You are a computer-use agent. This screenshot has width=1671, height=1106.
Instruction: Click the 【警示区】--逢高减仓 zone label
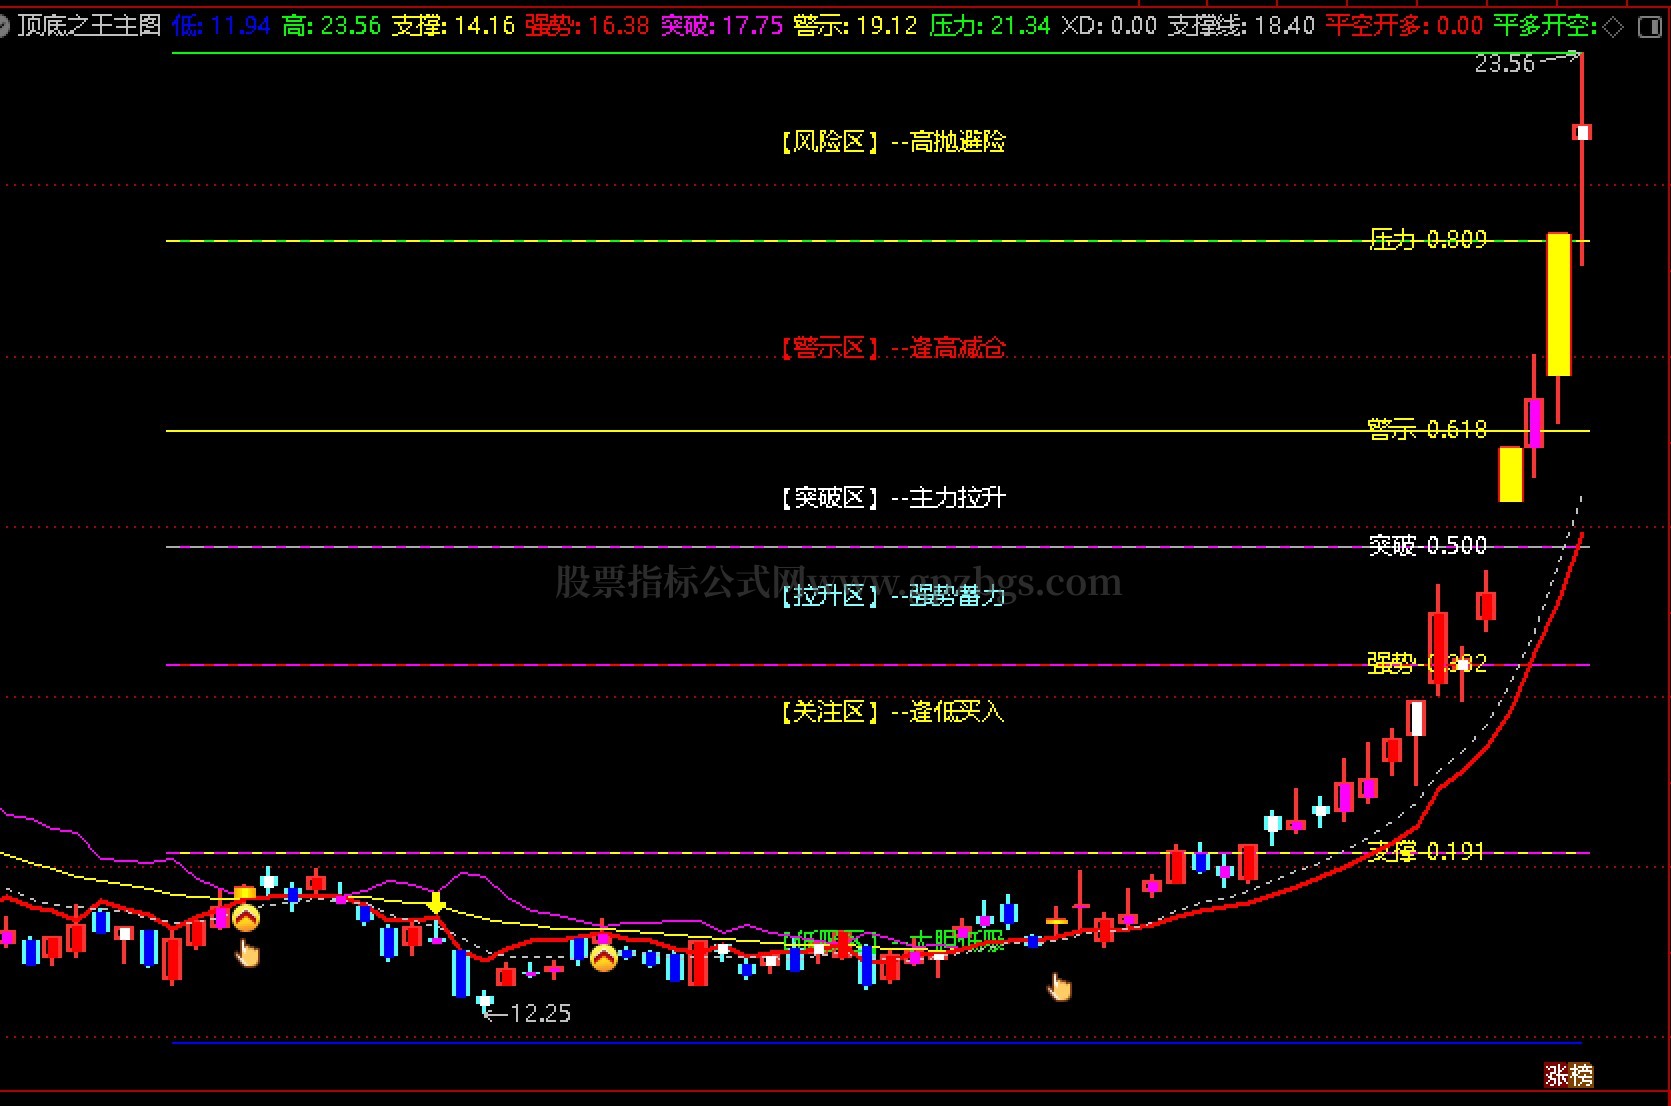tap(892, 348)
